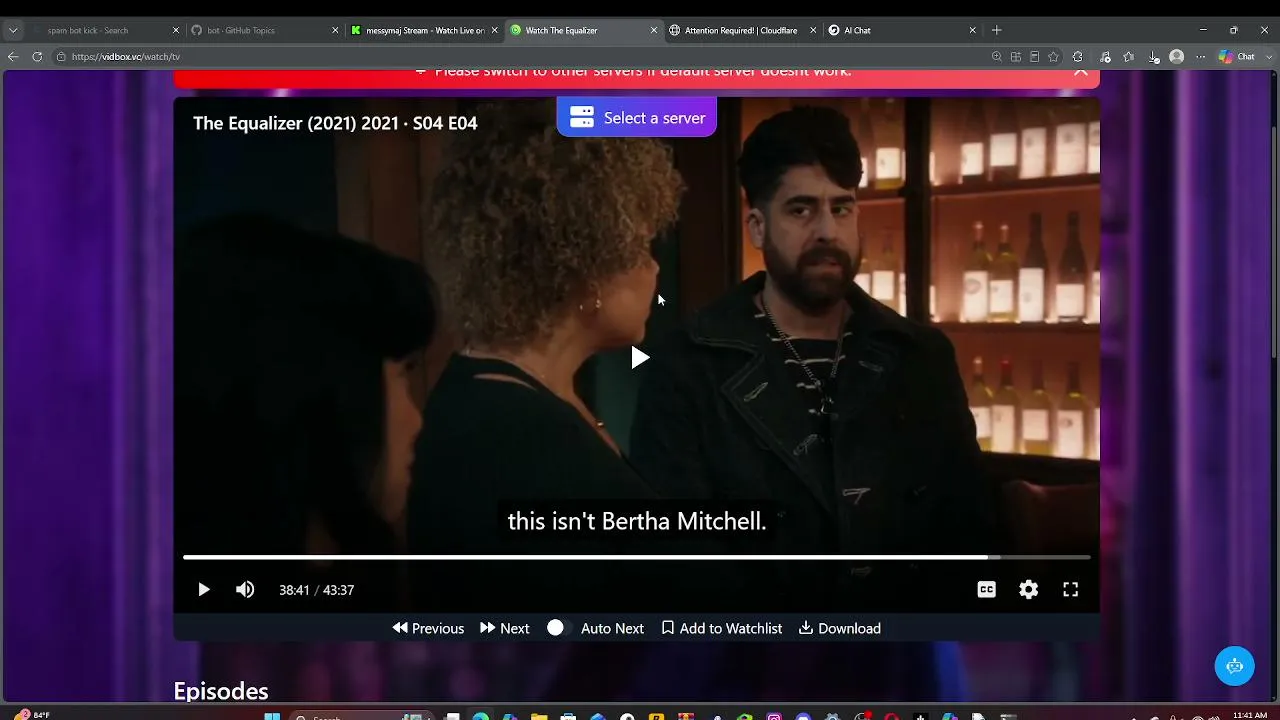Go back to the previous page

[x=13, y=57]
